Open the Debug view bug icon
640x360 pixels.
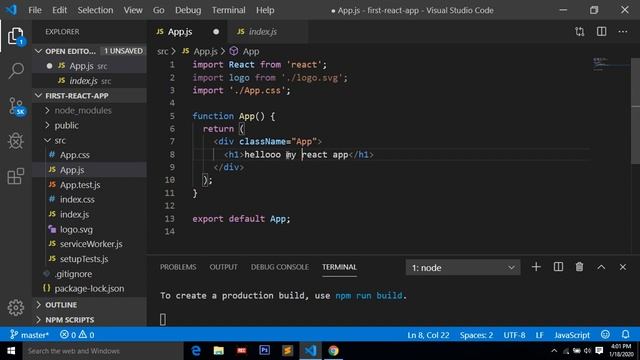(x=16, y=141)
